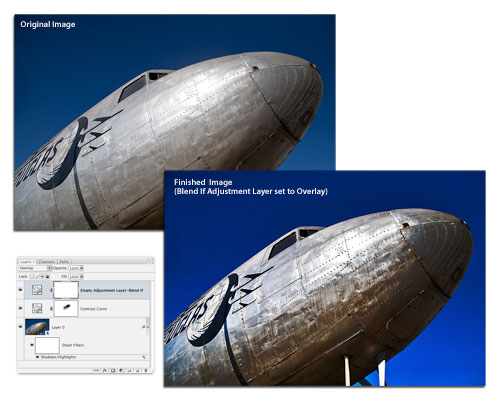This screenshot has width=500, height=401.
Task: Toggle Smart Filters visibility eye
Action: click(32, 345)
